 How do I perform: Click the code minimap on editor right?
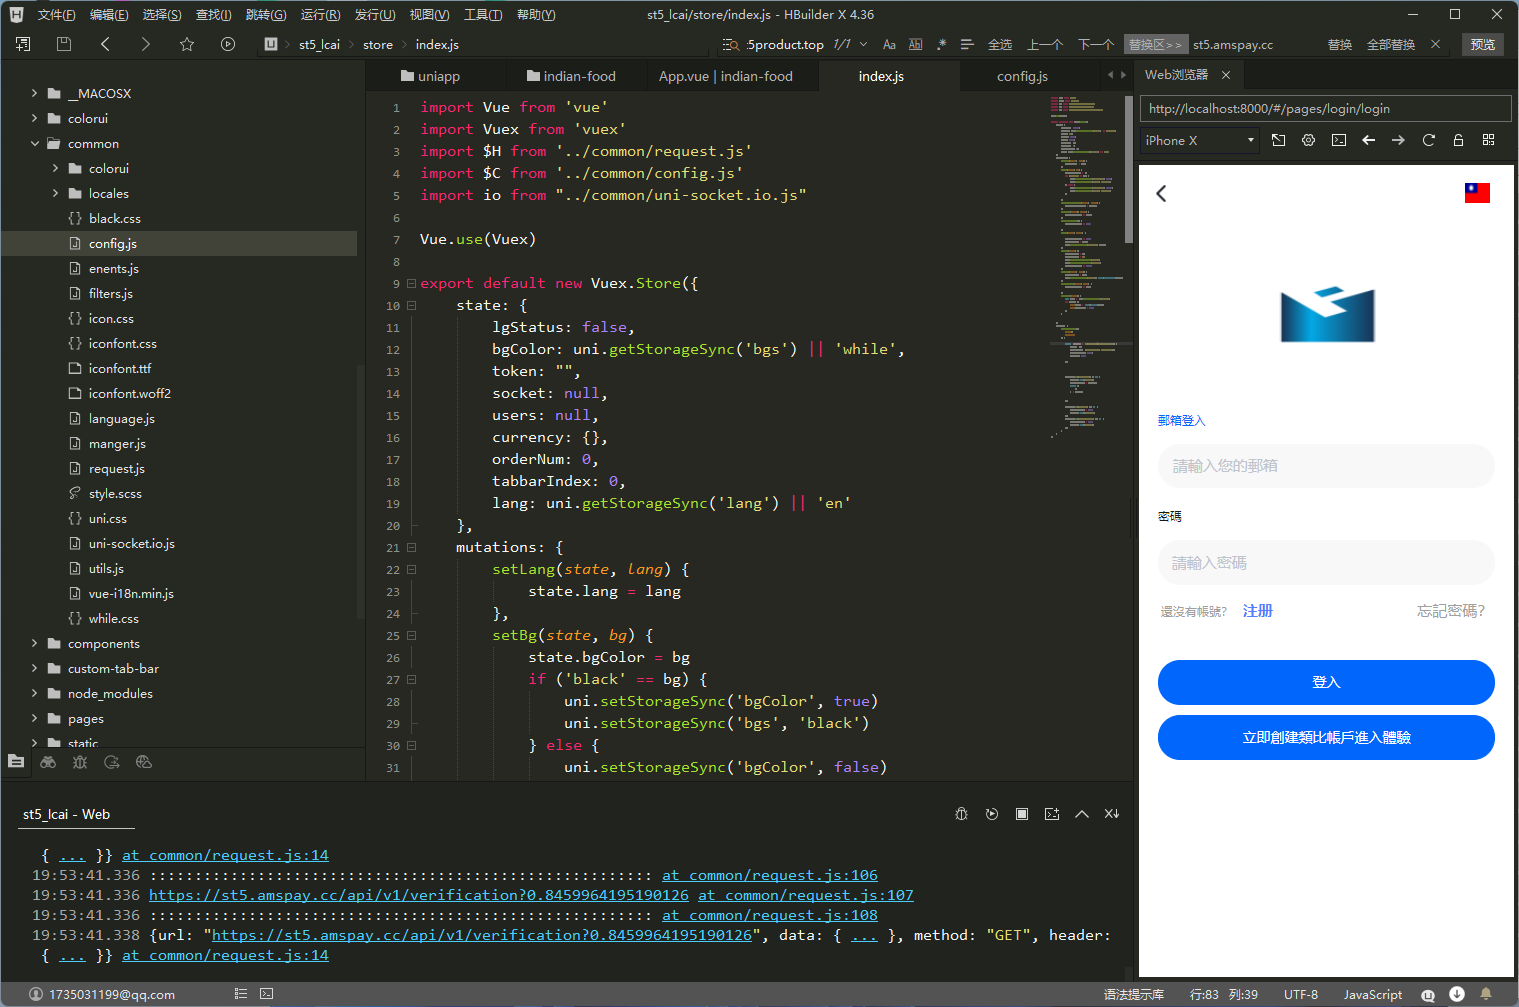point(1085,250)
